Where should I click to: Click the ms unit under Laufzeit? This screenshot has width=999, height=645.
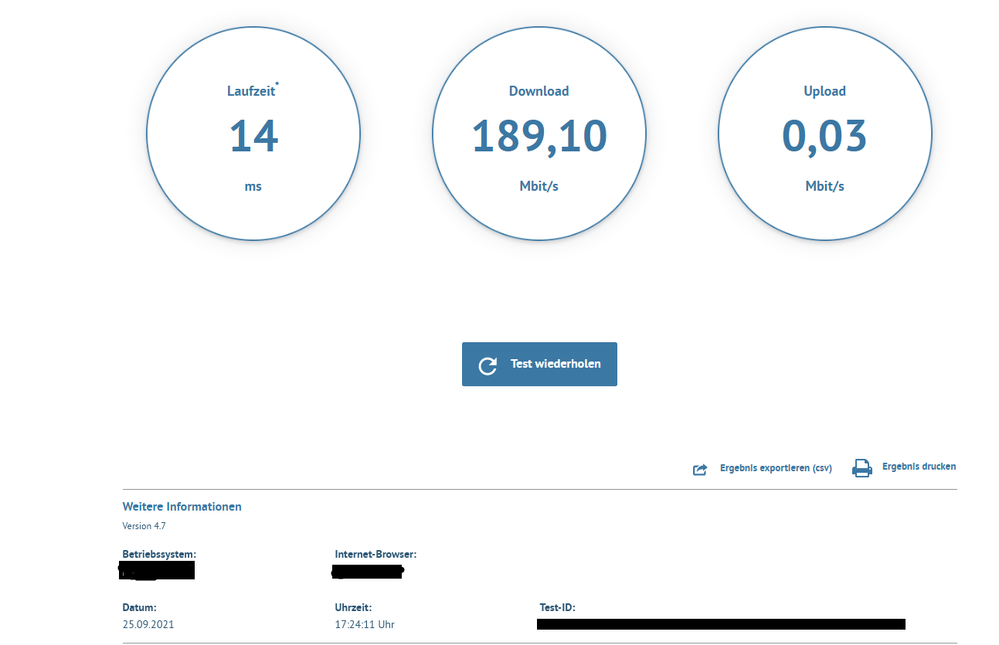253,187
